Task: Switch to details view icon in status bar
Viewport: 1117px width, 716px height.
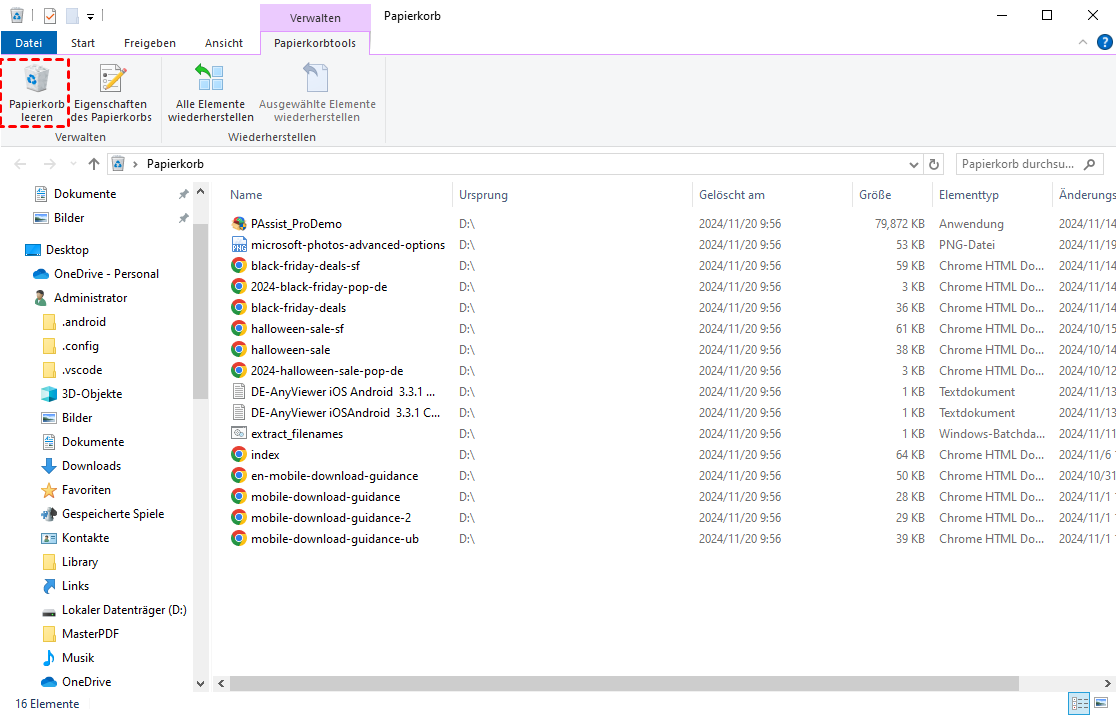Action: (1079, 704)
